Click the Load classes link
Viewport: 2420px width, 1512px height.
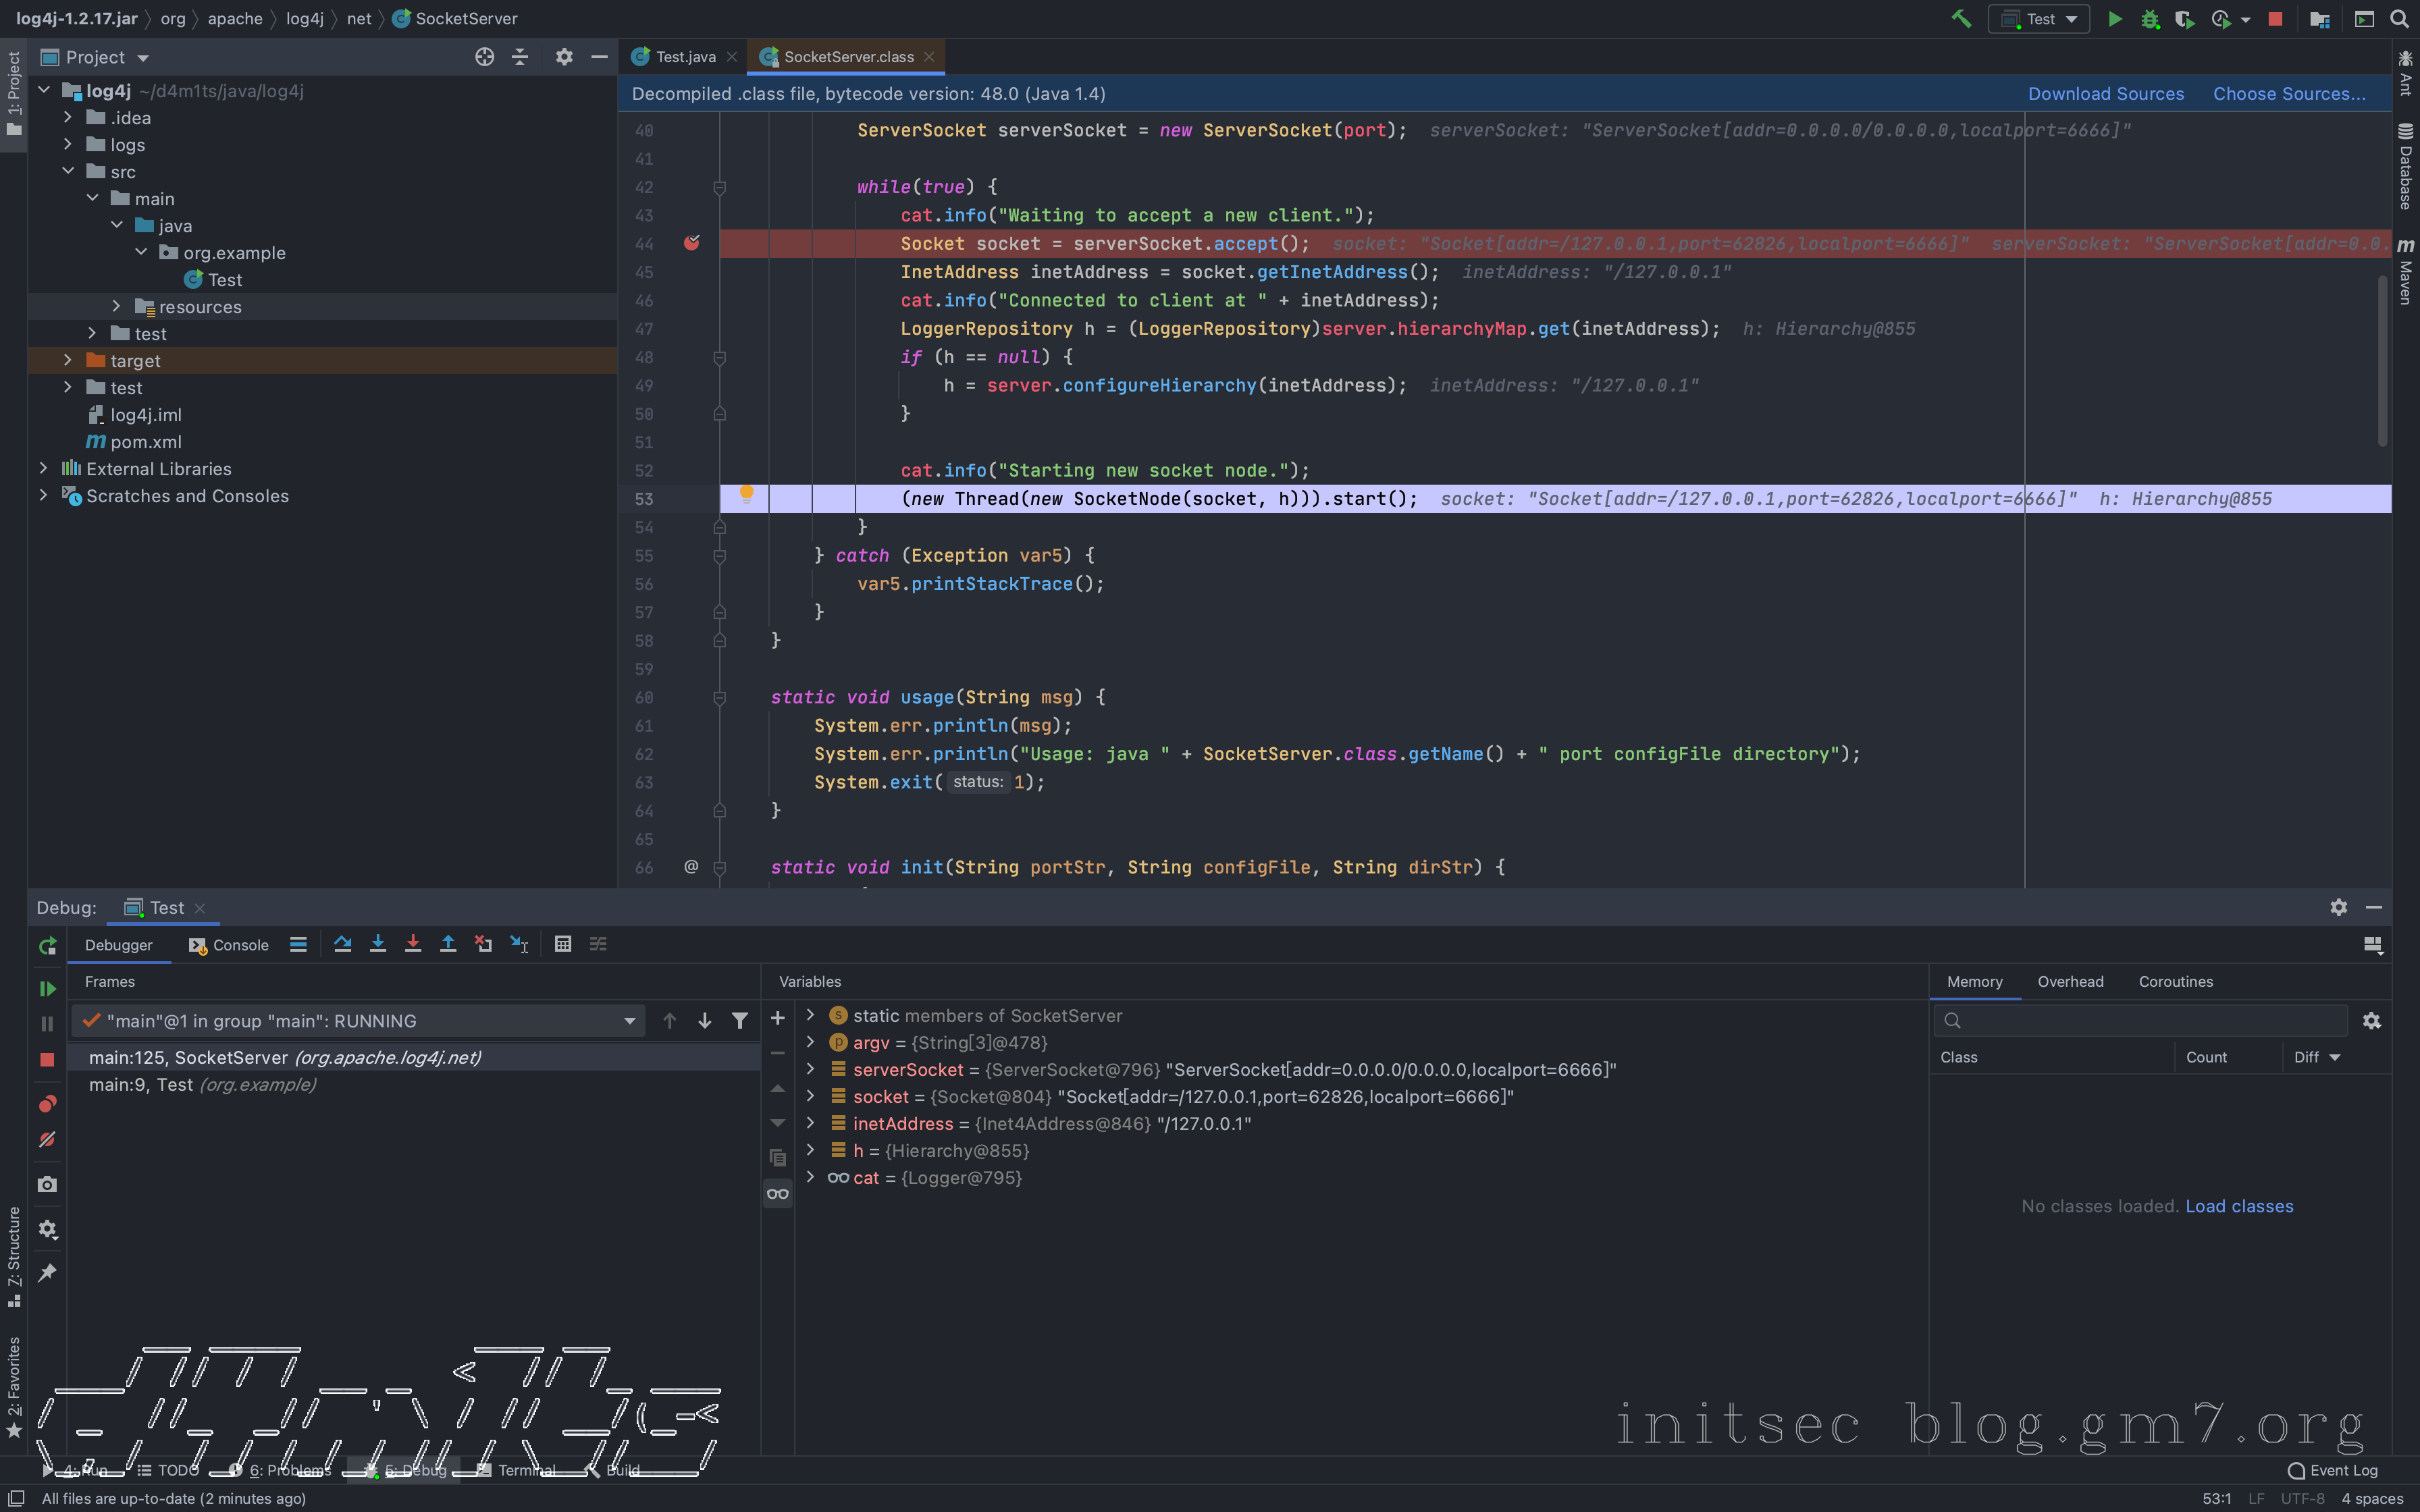click(2239, 1206)
